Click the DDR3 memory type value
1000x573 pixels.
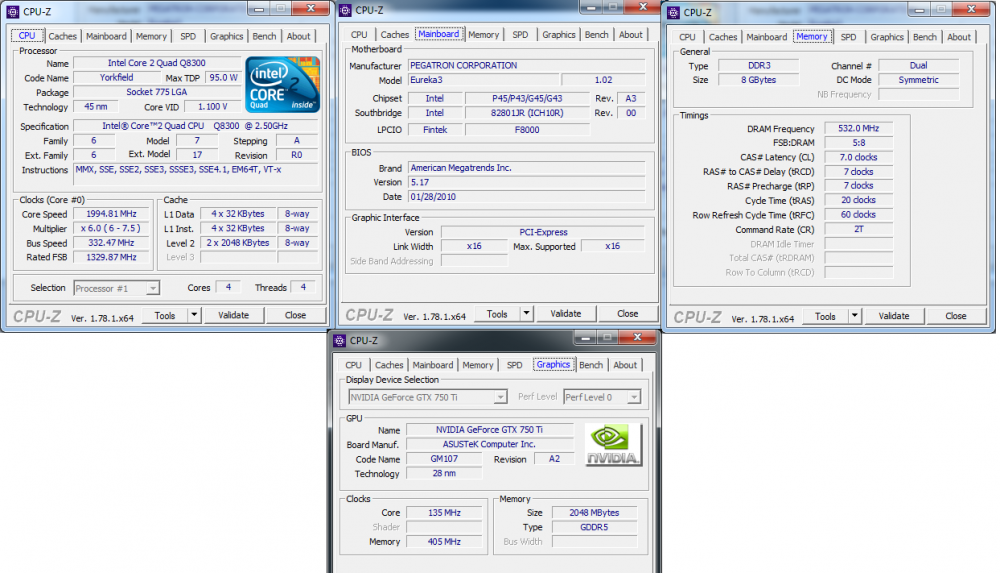click(759, 65)
